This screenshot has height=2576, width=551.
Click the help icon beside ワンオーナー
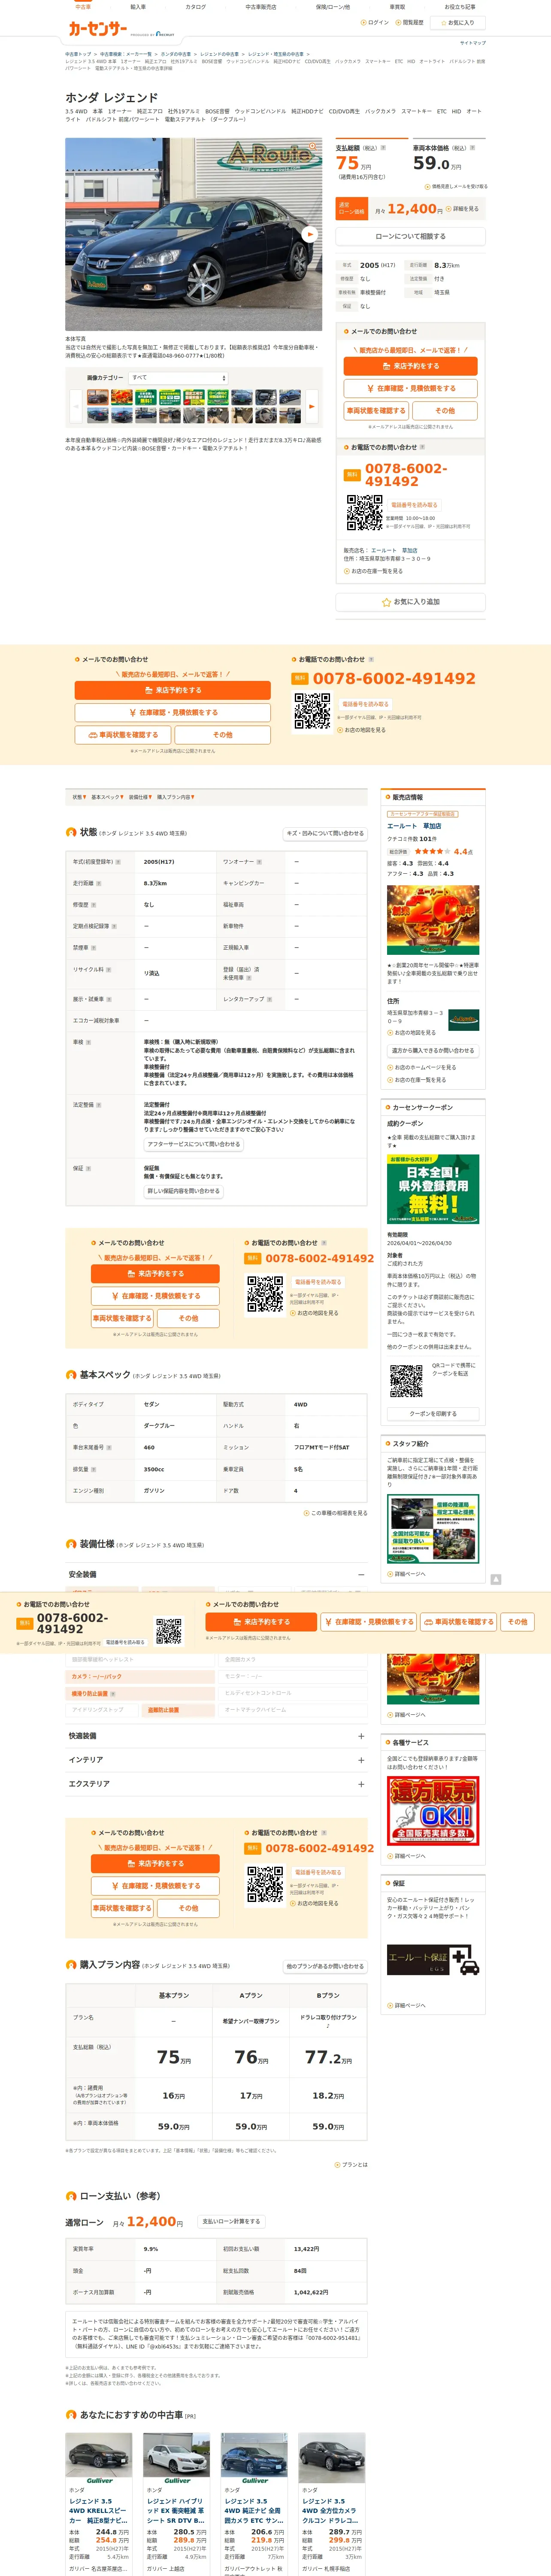click(x=259, y=862)
